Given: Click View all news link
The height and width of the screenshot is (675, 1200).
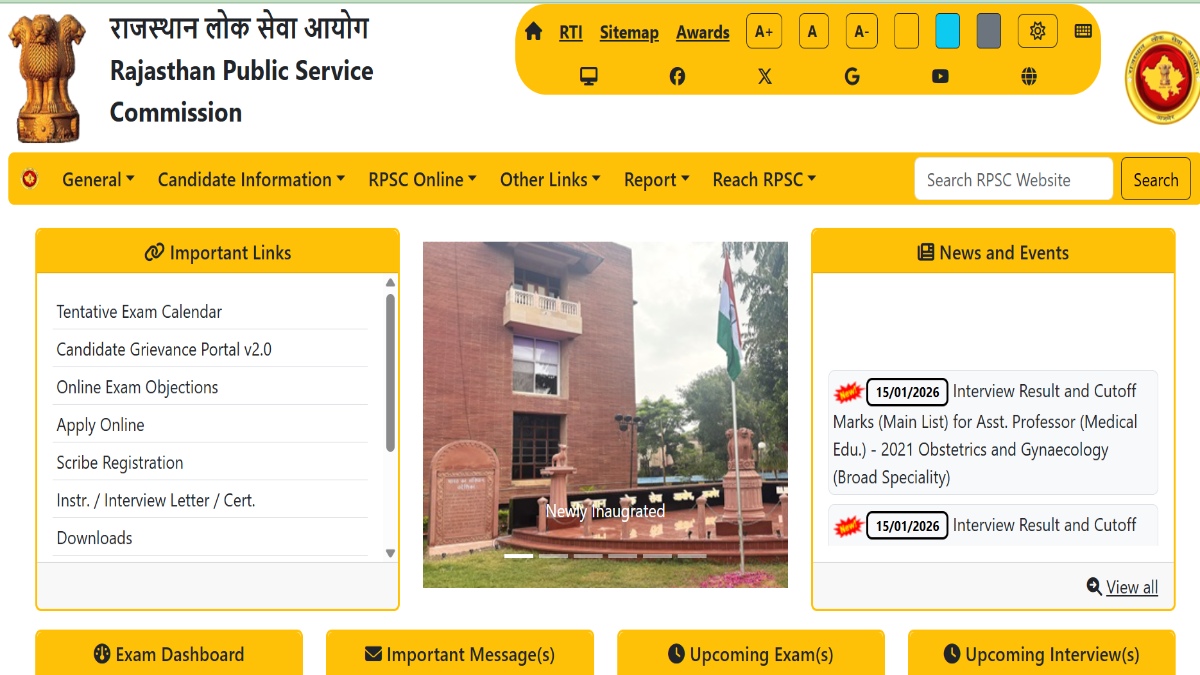Looking at the screenshot, I should click(1131, 587).
